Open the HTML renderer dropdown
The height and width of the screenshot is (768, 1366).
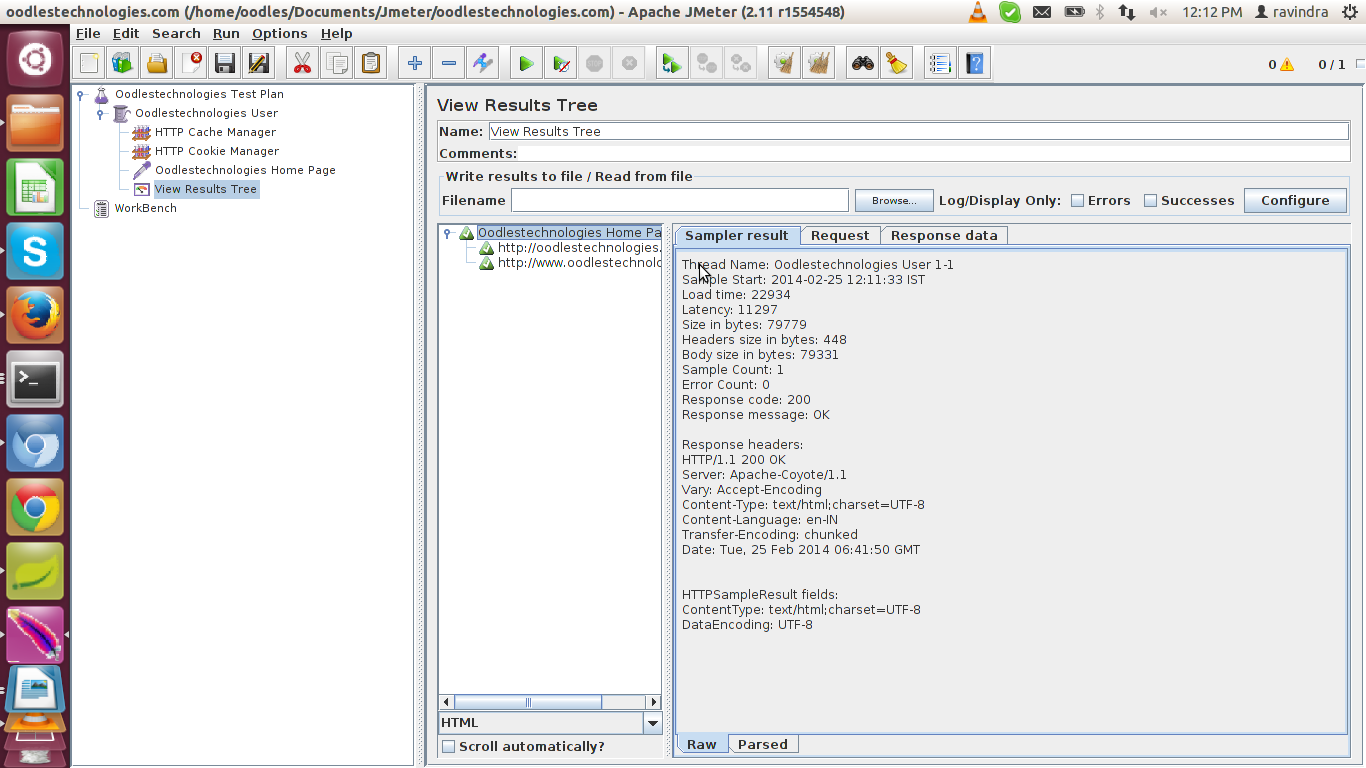653,723
